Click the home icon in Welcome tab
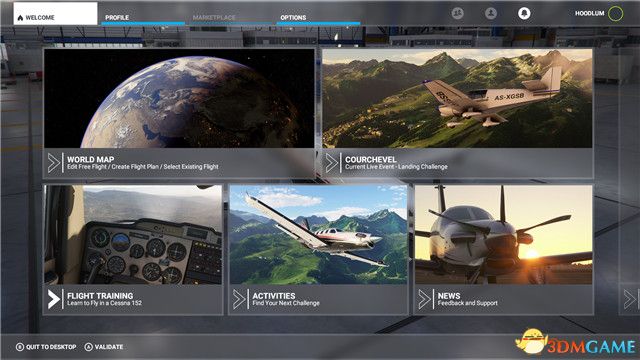 20,18
